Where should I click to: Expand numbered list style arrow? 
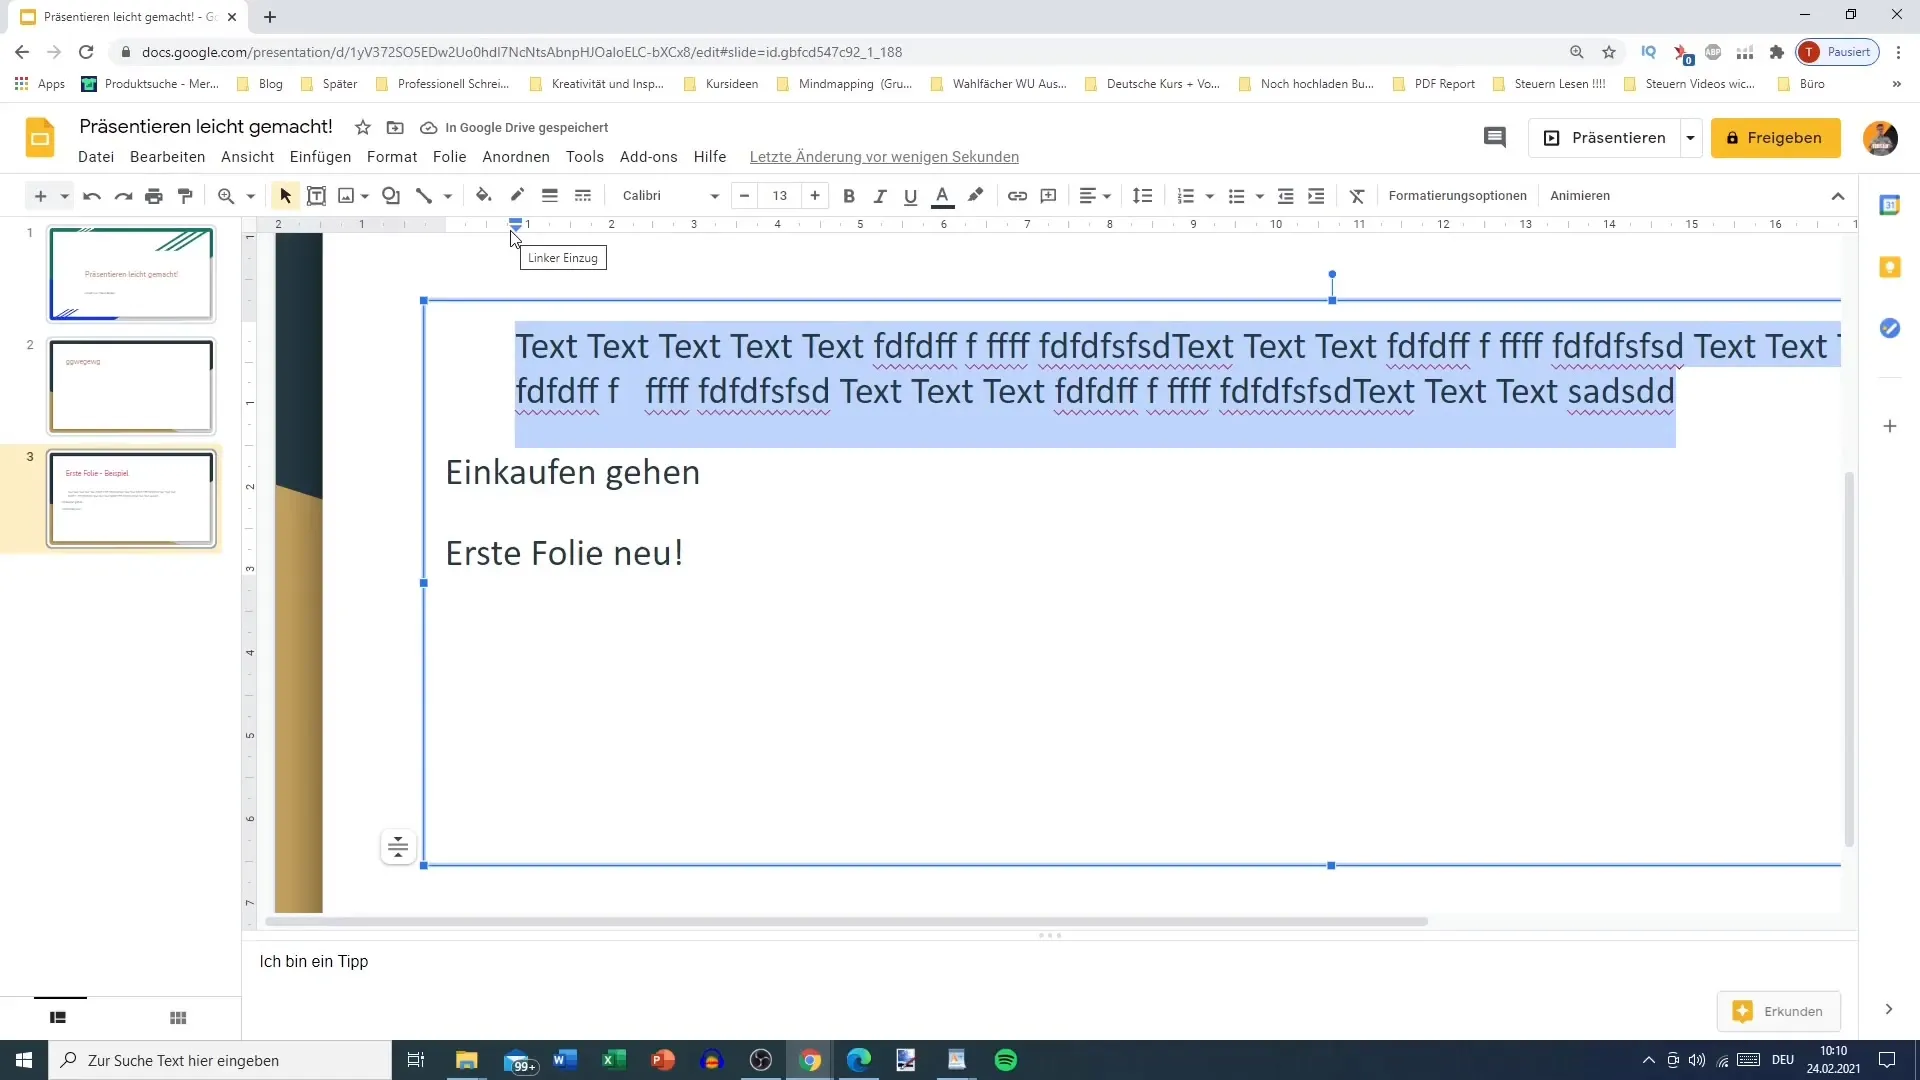tap(1210, 196)
